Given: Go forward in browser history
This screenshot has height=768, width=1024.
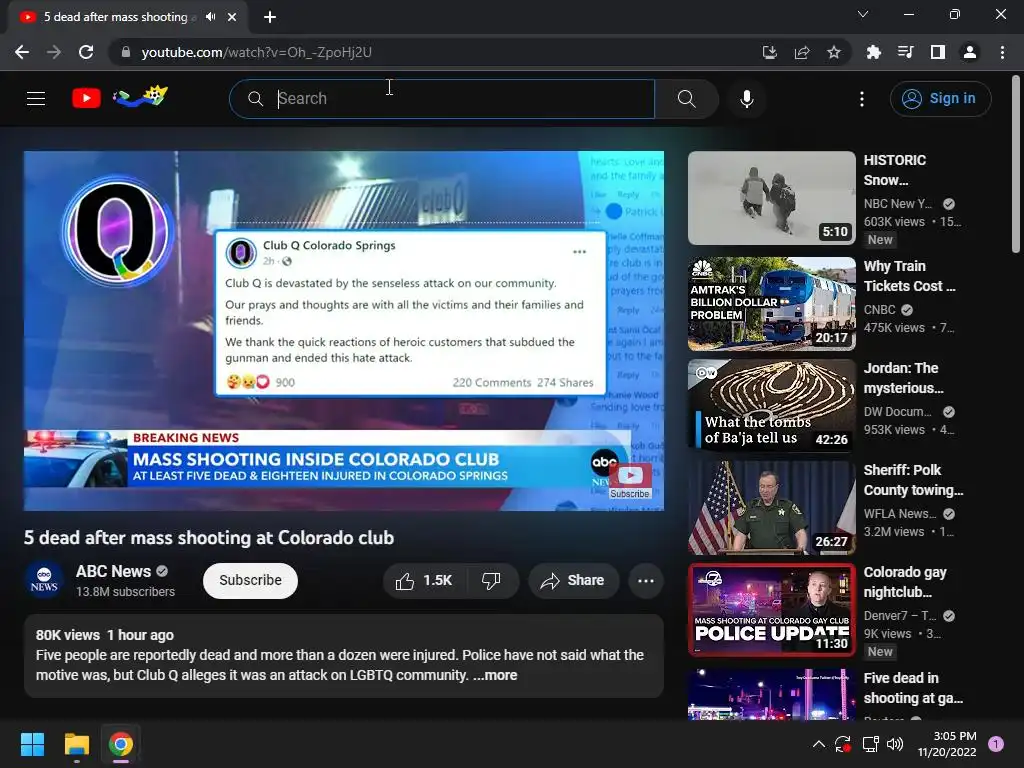Looking at the screenshot, I should pos(54,52).
